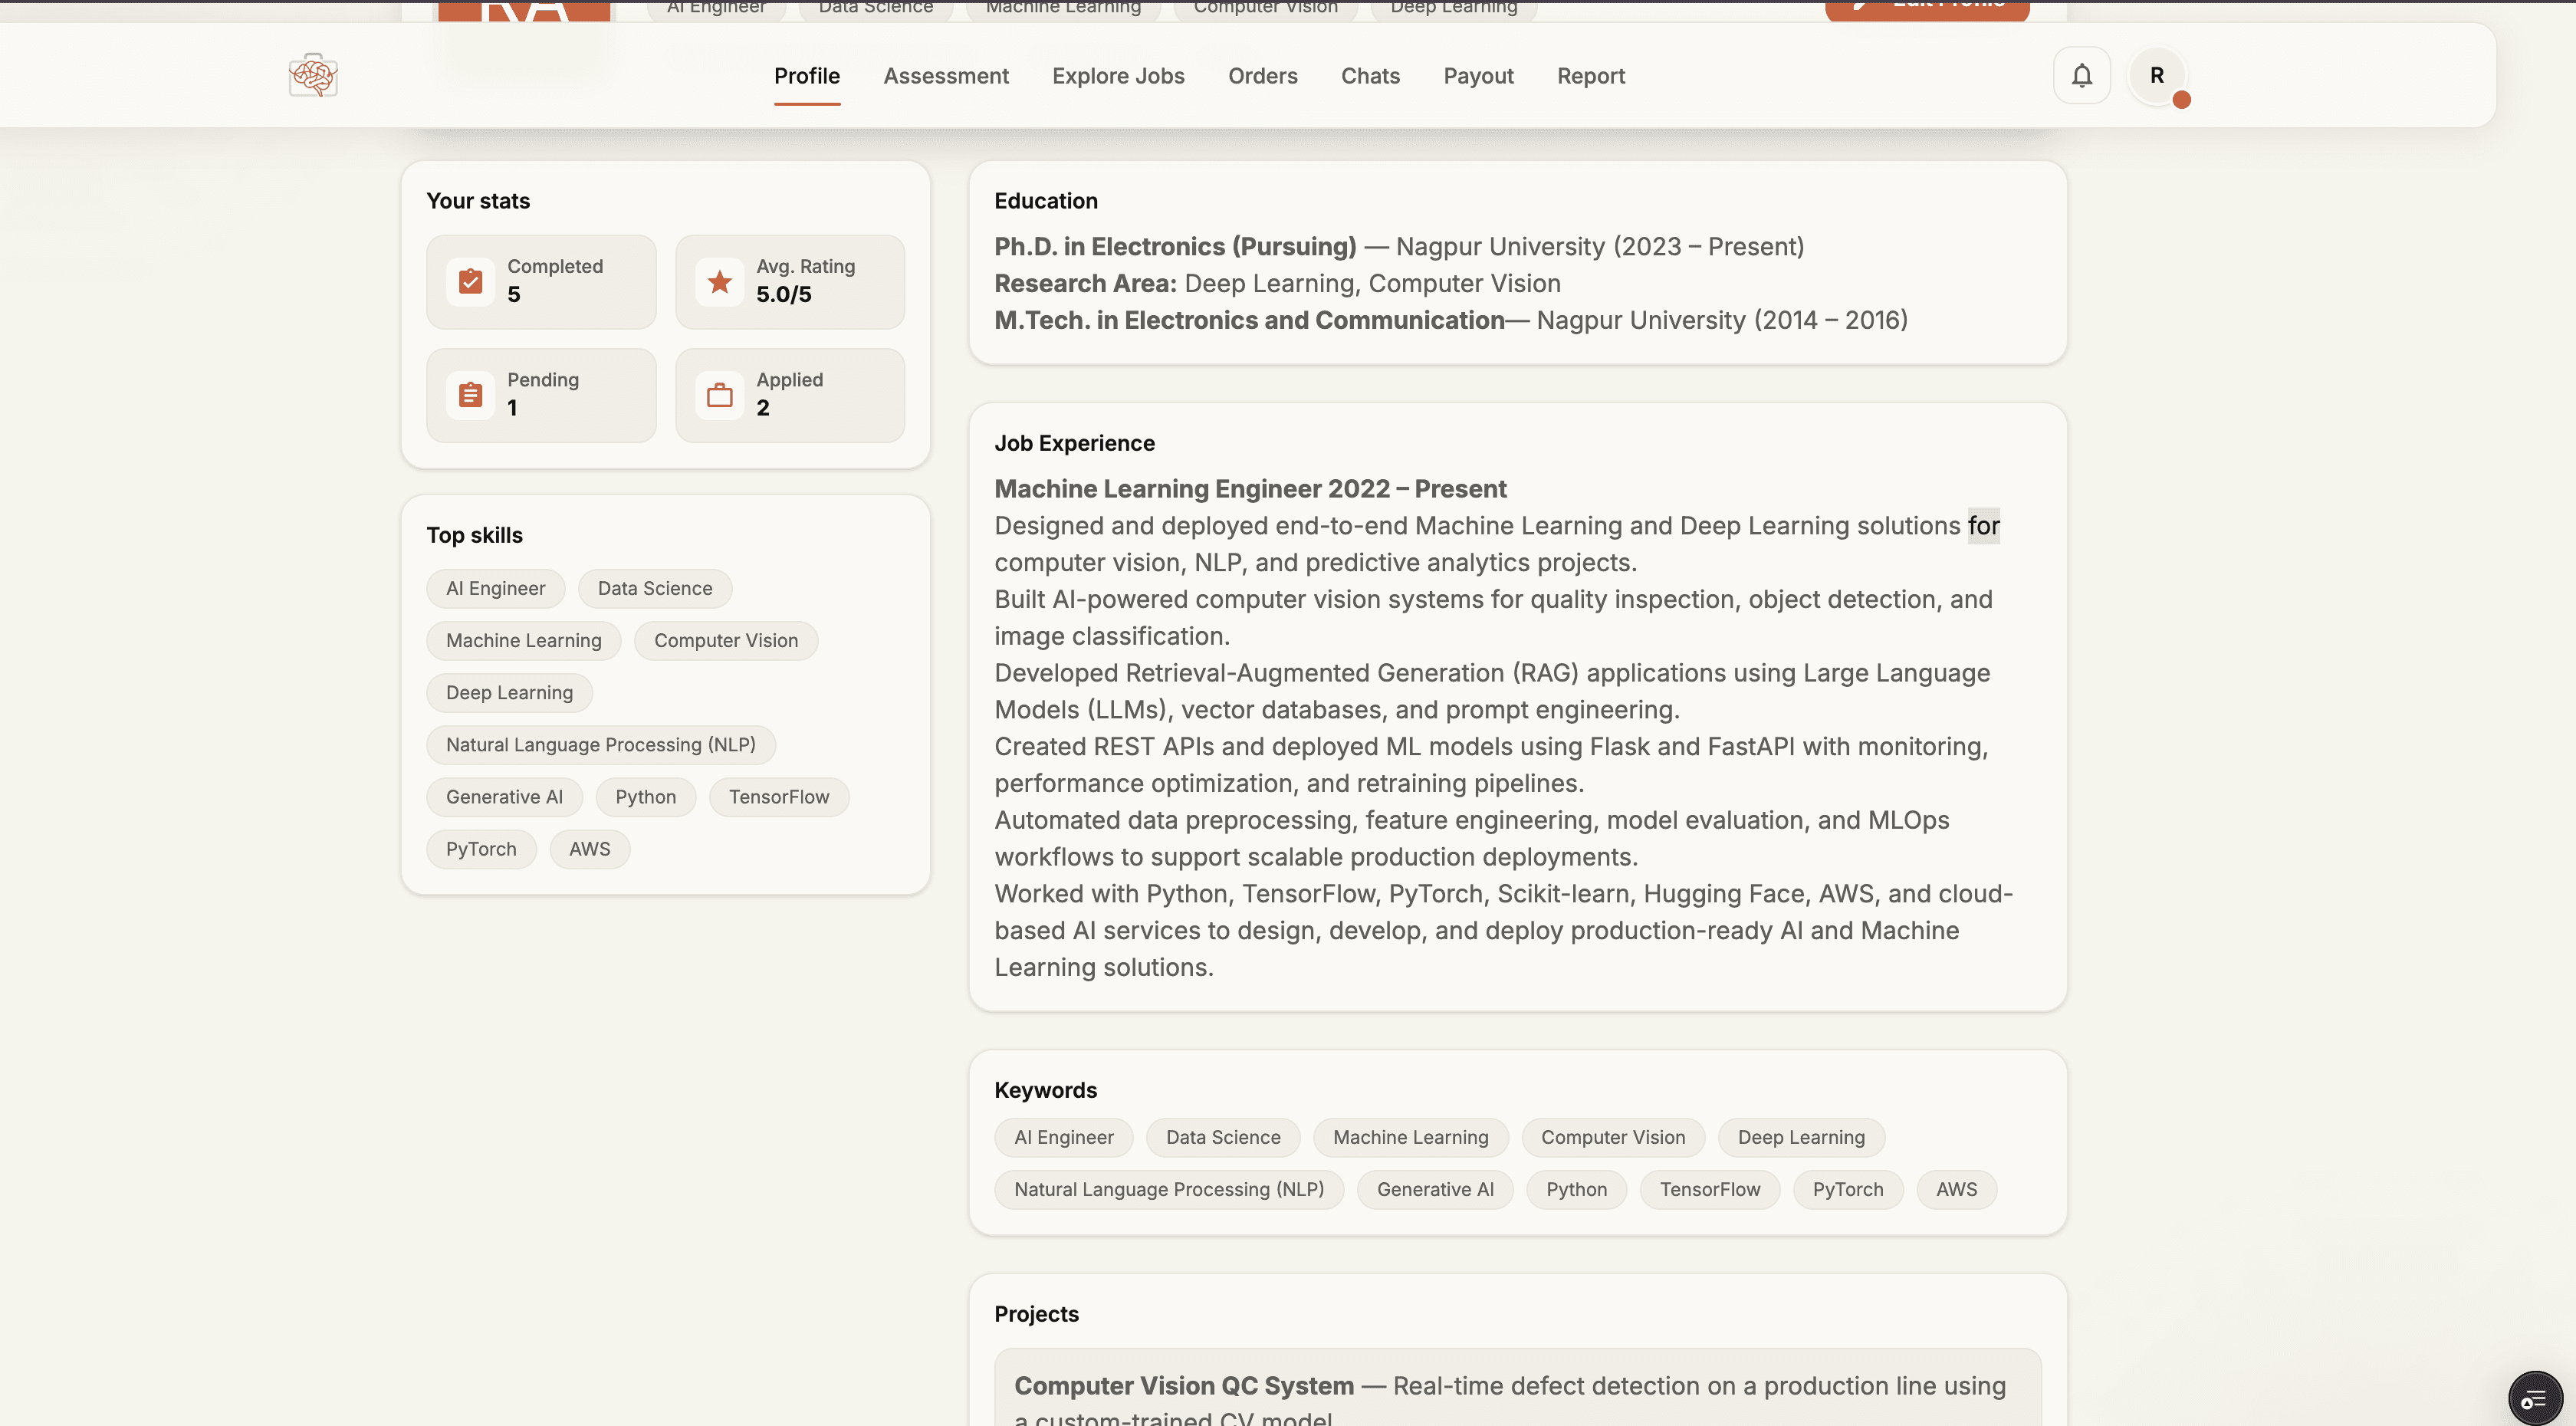
Task: Open the Report tab
Action: [x=1591, y=76]
